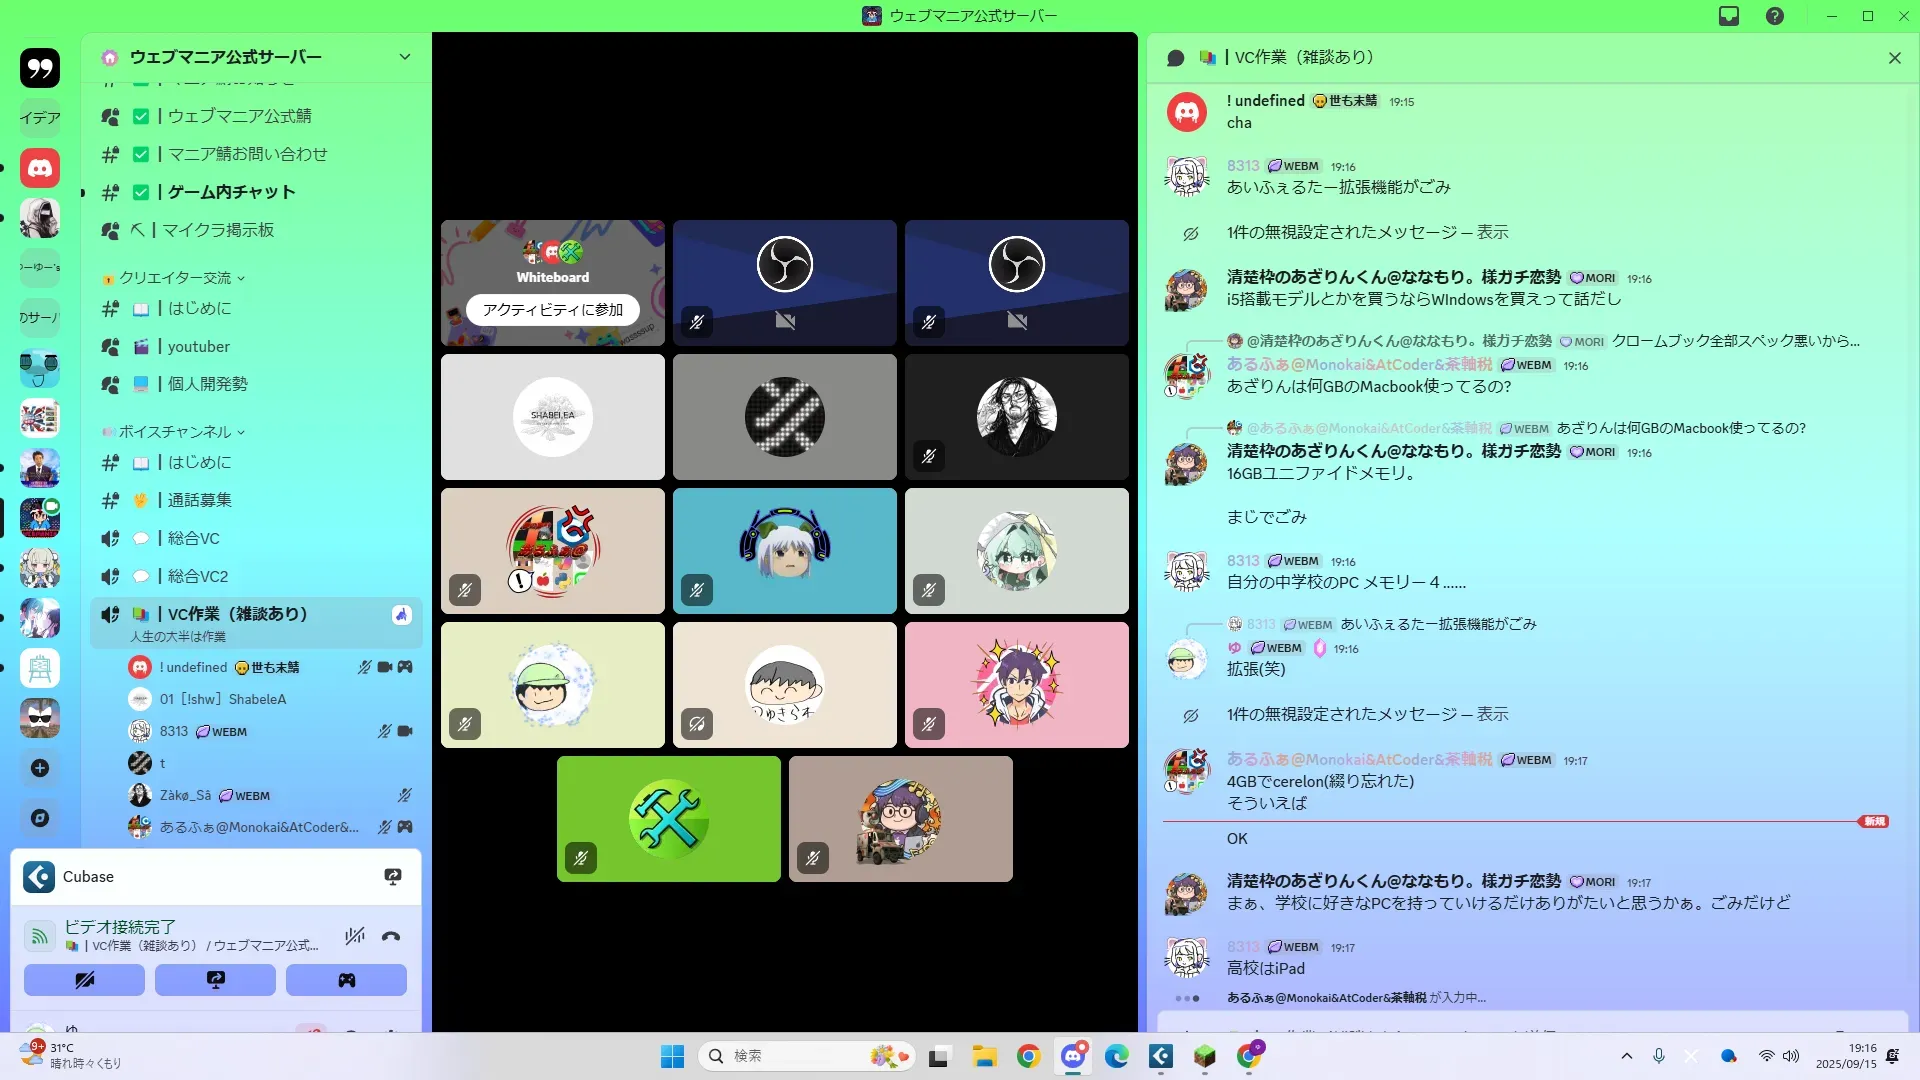Click Add a Server plus icon

point(40,768)
